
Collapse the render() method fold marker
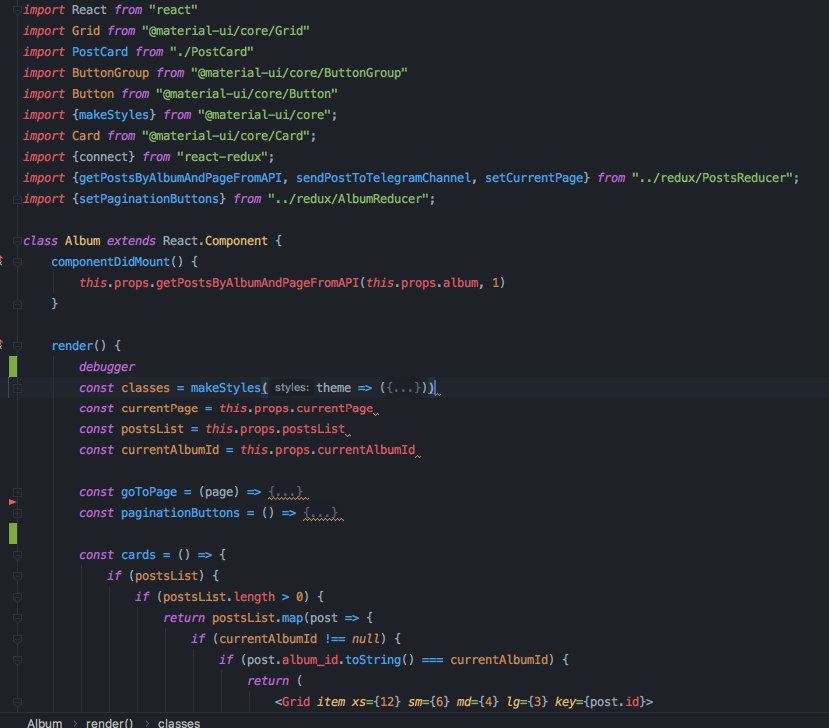[x=17, y=346]
